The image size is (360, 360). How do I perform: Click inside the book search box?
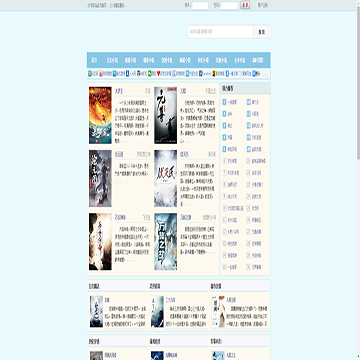221,32
